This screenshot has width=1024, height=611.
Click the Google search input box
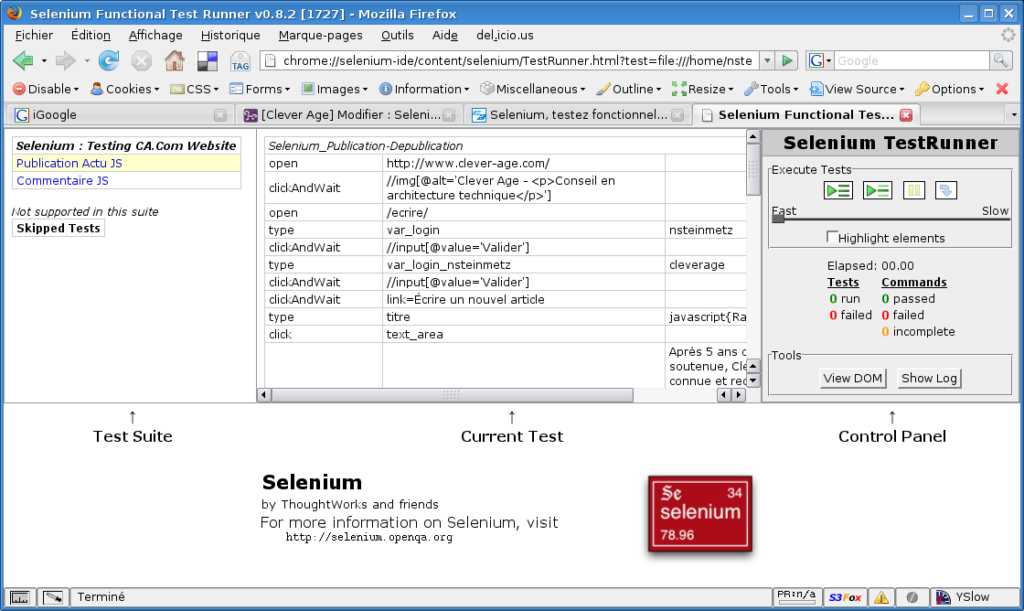[912, 61]
